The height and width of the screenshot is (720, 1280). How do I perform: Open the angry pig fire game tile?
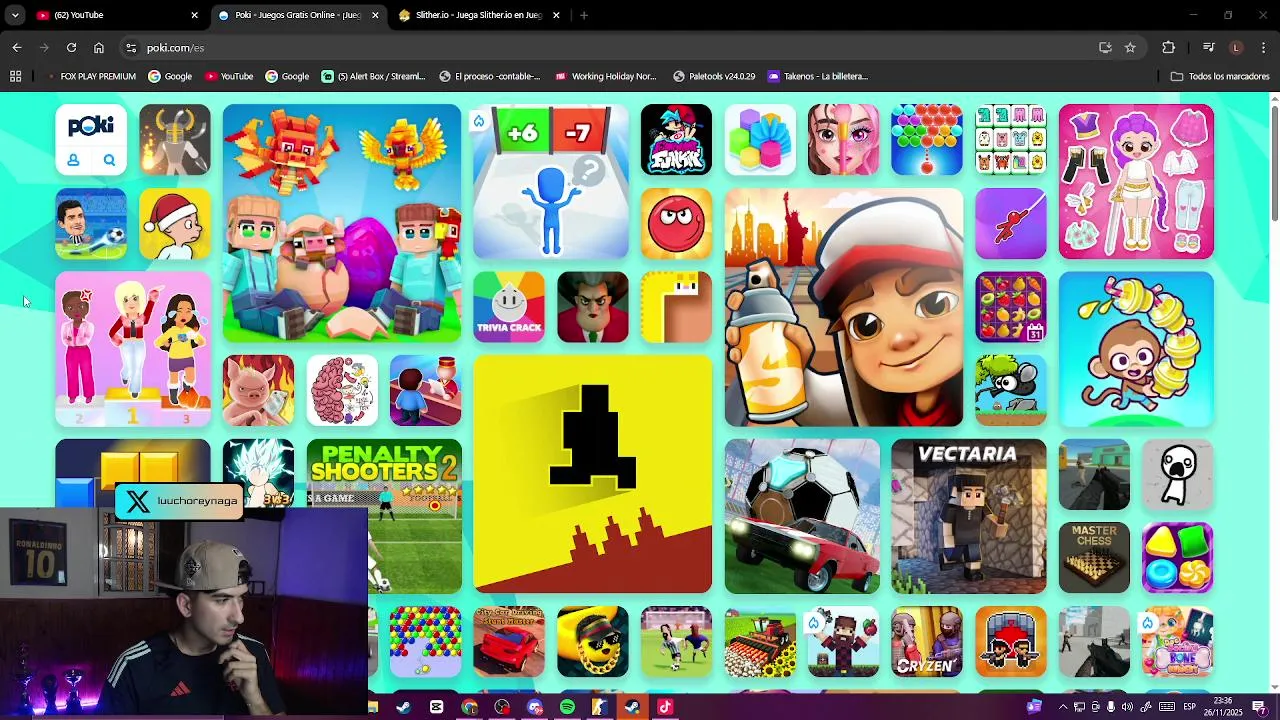click(x=258, y=390)
